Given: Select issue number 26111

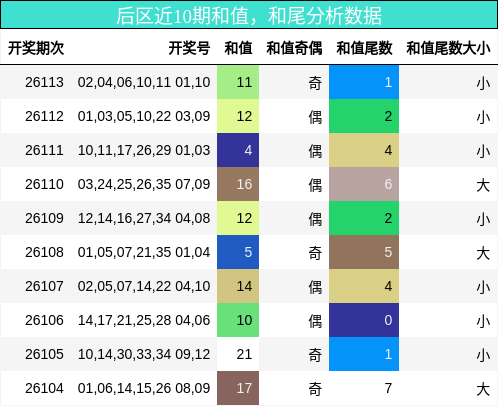Looking at the screenshot, I should [44, 150].
